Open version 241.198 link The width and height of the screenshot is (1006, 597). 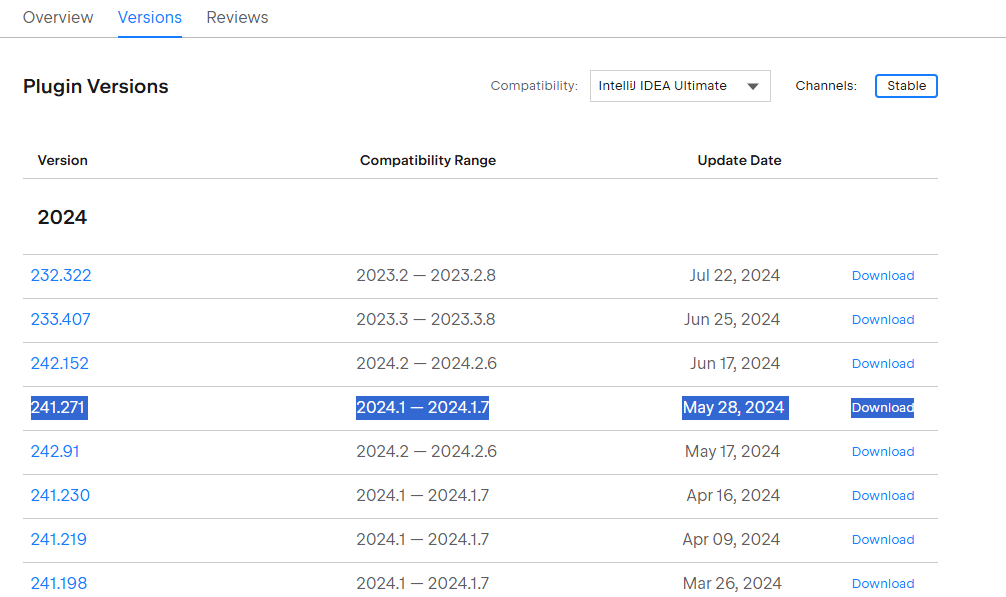point(59,584)
